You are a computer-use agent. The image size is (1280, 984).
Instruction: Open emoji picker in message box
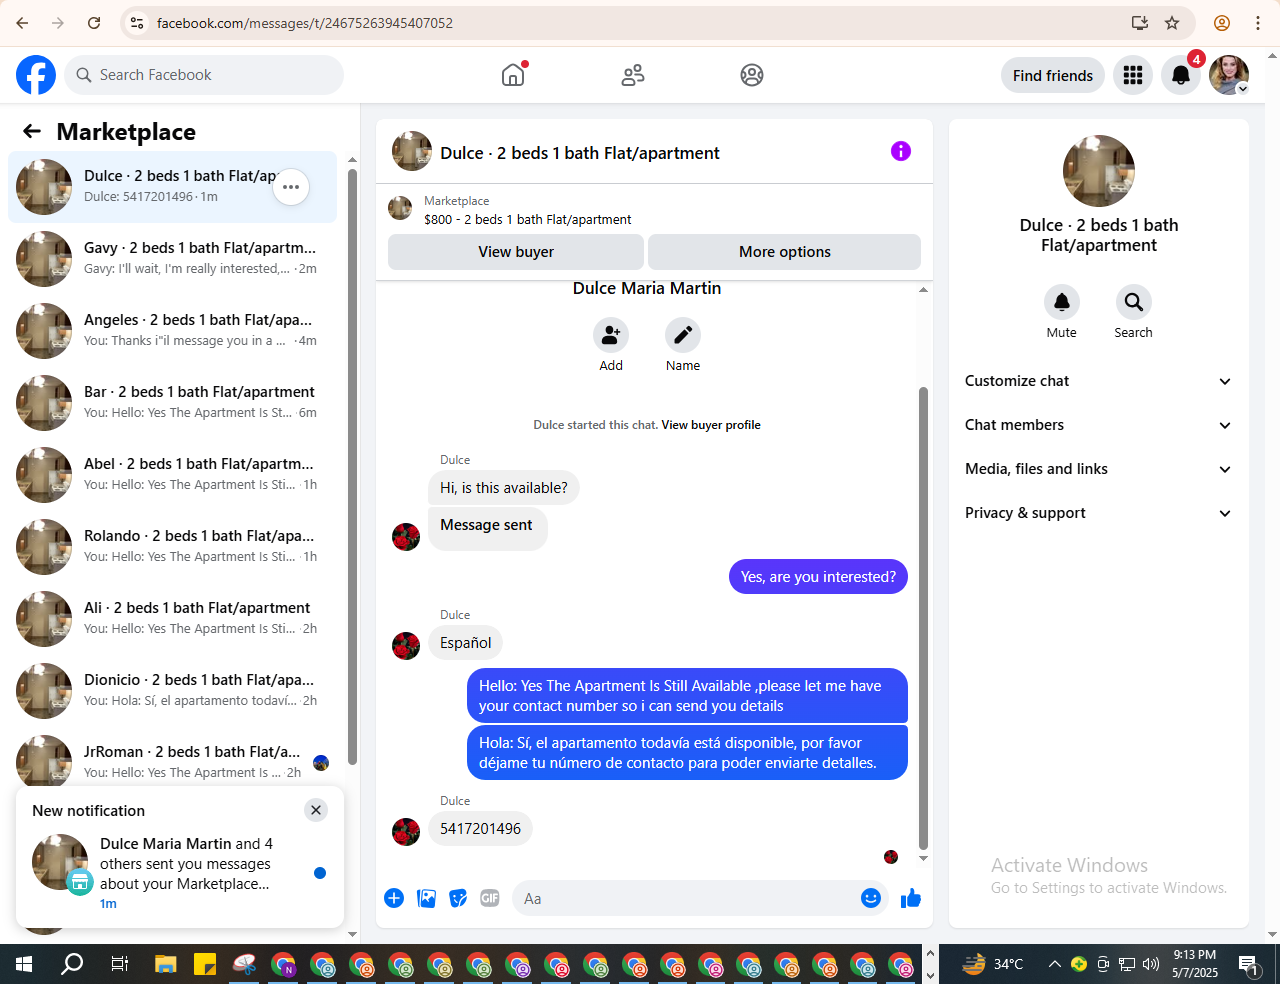871,898
